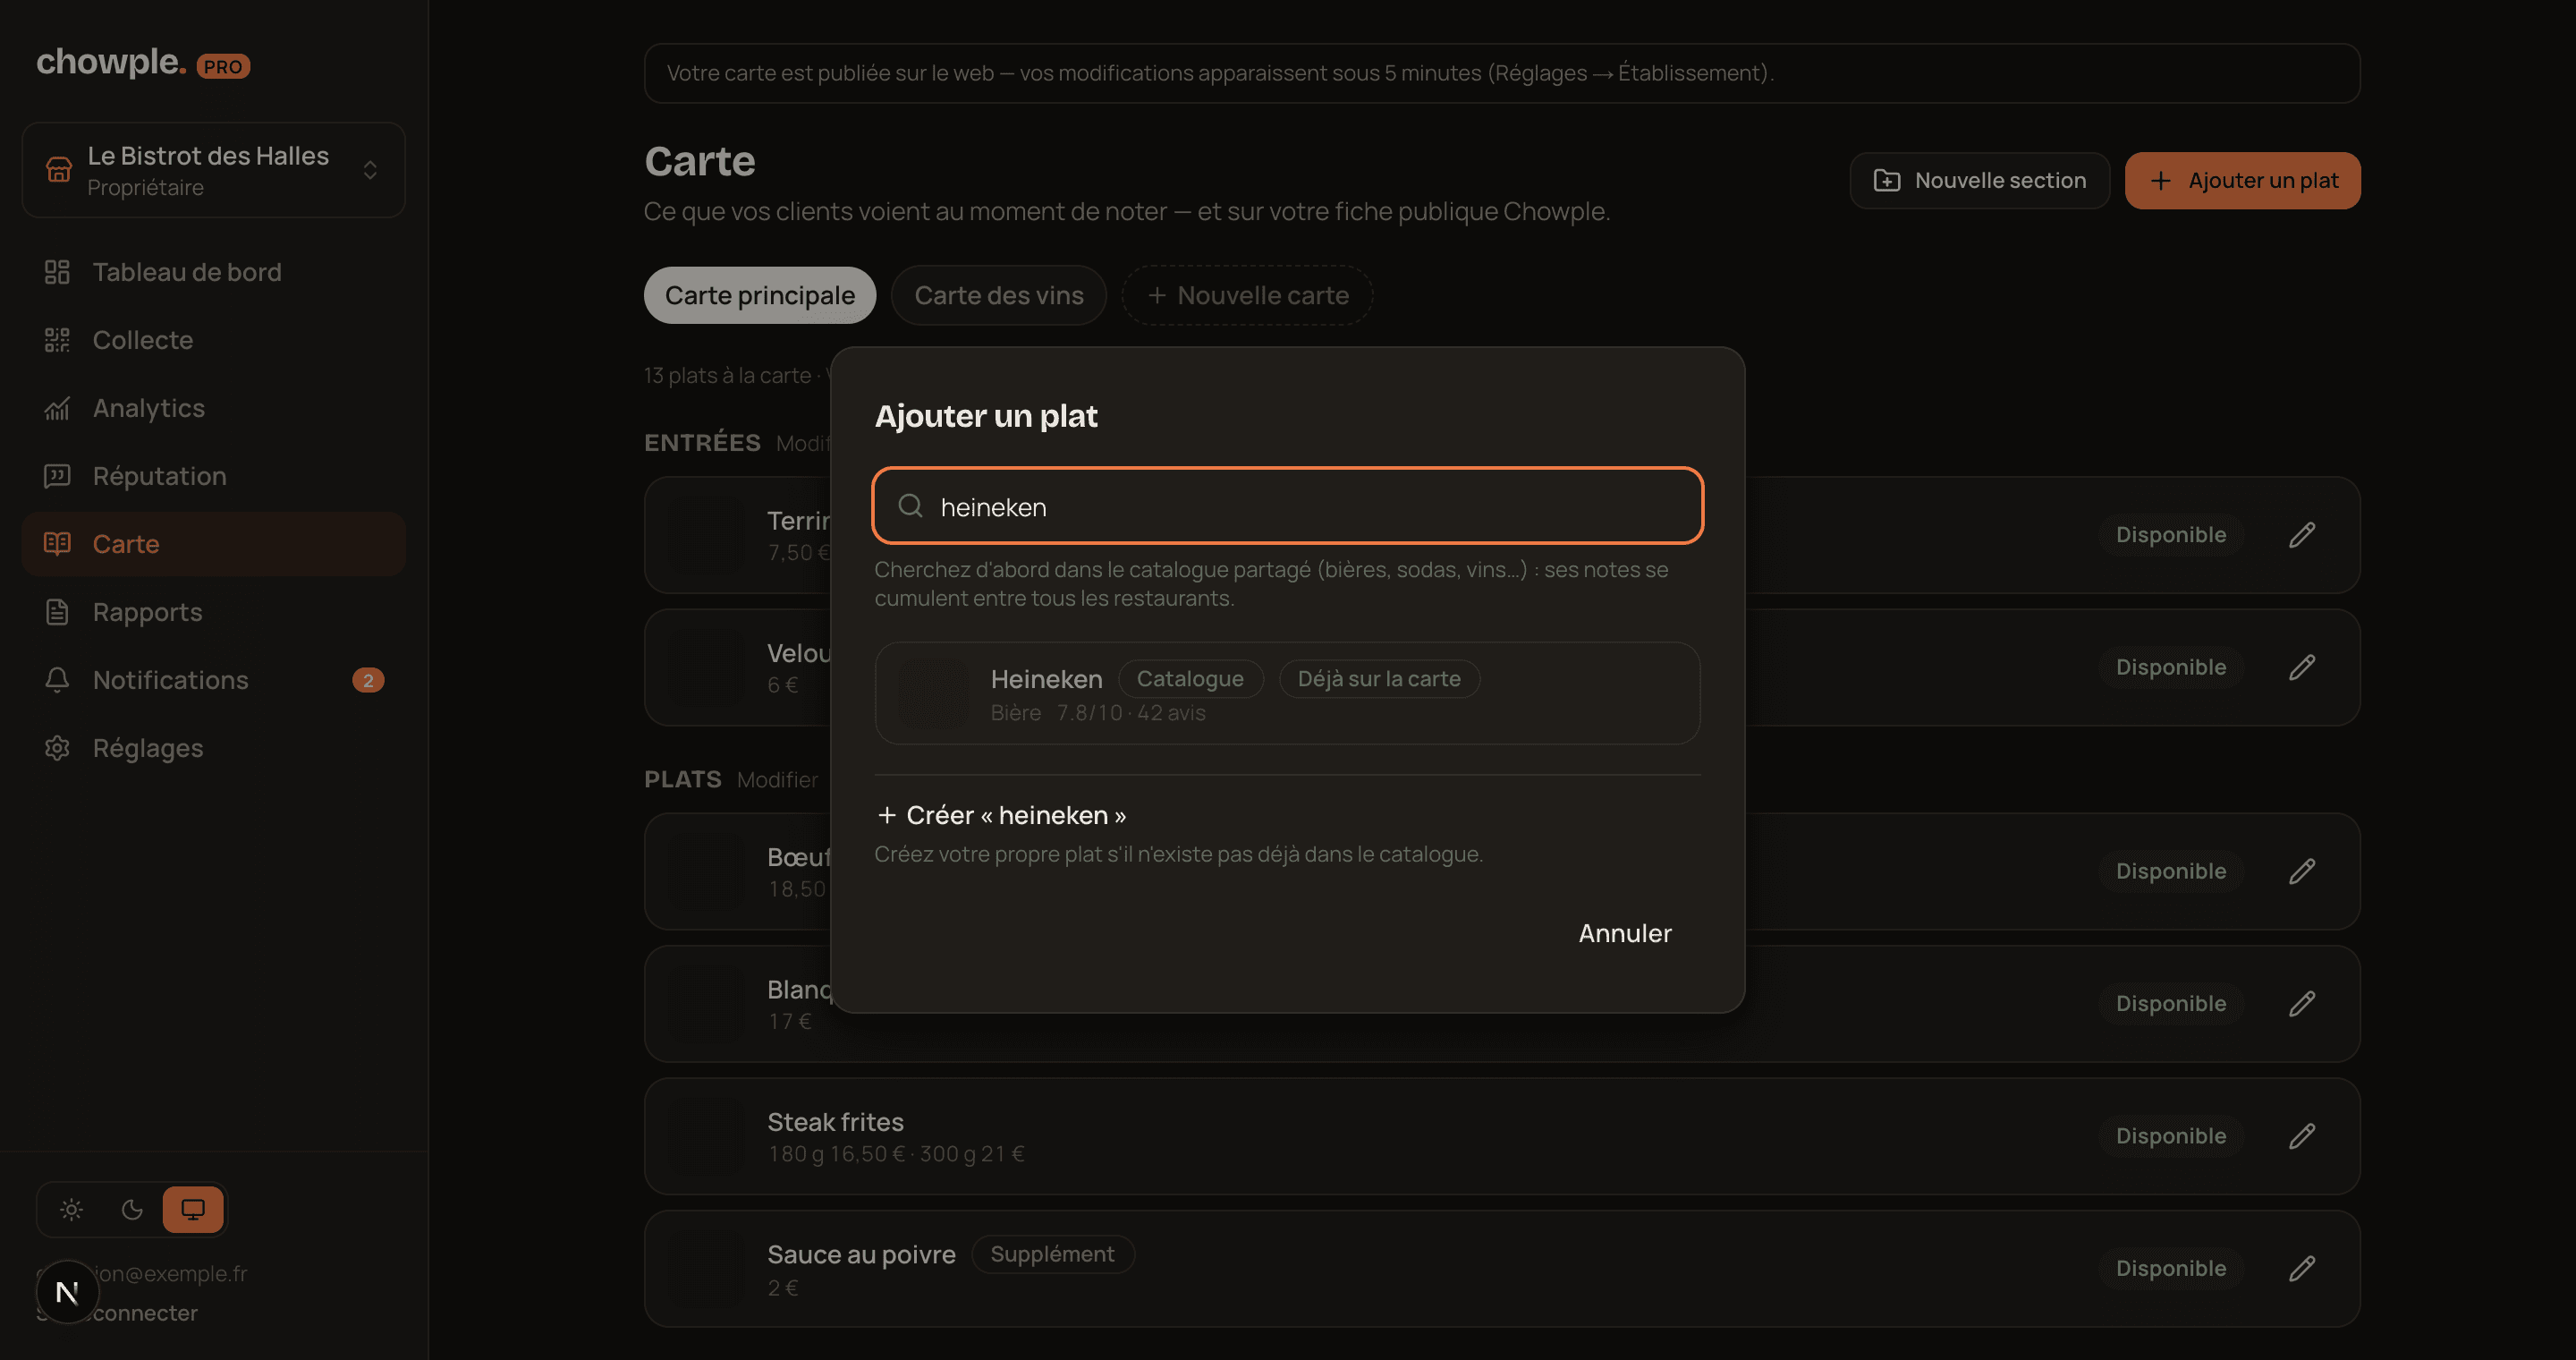
Task: Click the Réputation quote bubble icon
Action: click(57, 476)
